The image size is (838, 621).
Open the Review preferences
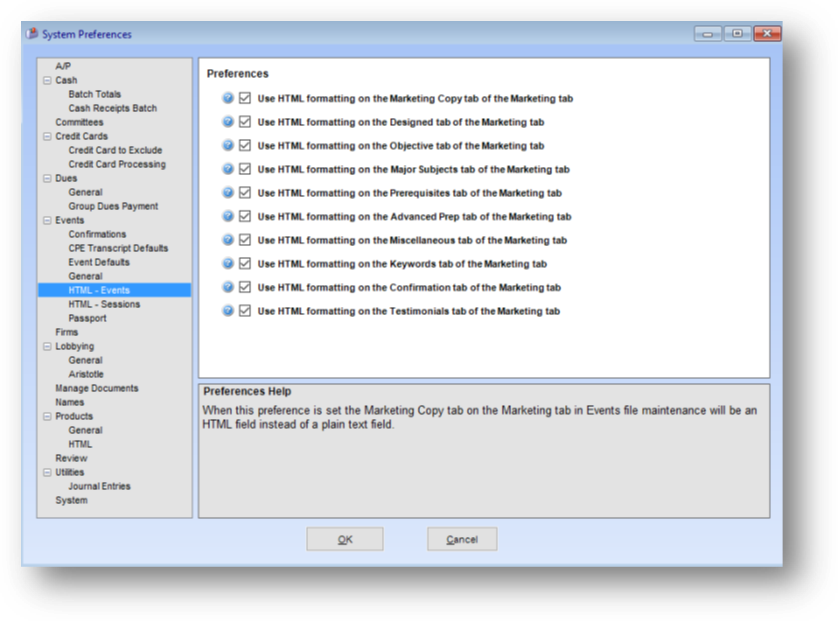point(71,459)
